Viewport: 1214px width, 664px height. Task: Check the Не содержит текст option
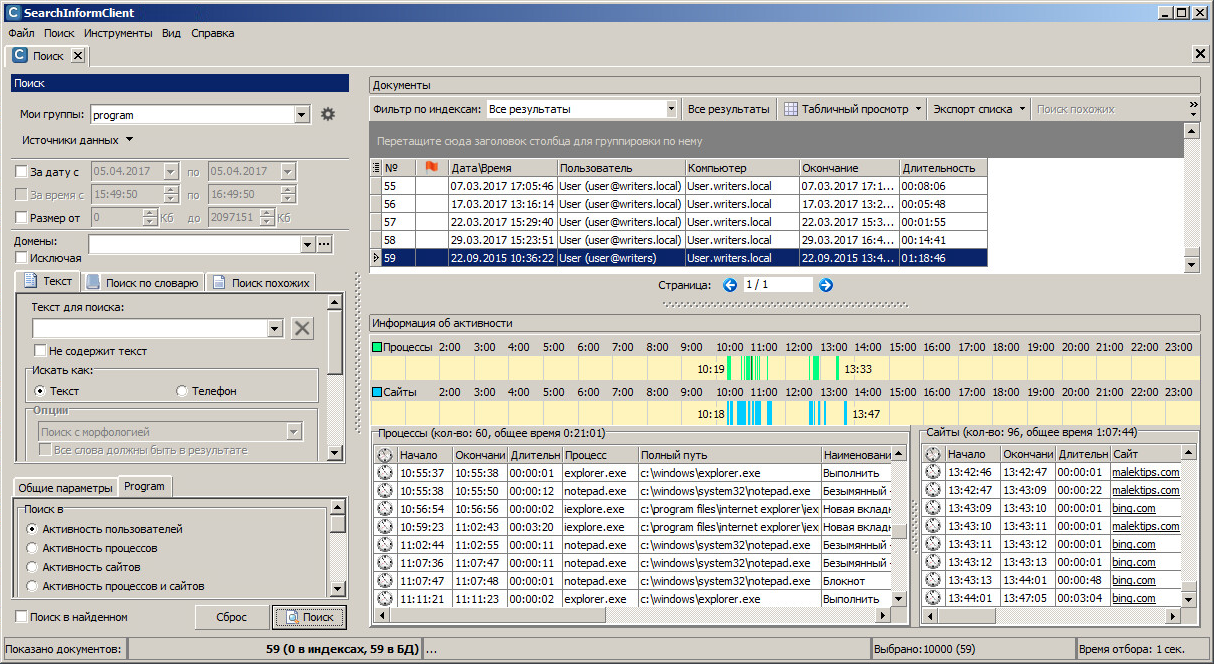point(41,351)
